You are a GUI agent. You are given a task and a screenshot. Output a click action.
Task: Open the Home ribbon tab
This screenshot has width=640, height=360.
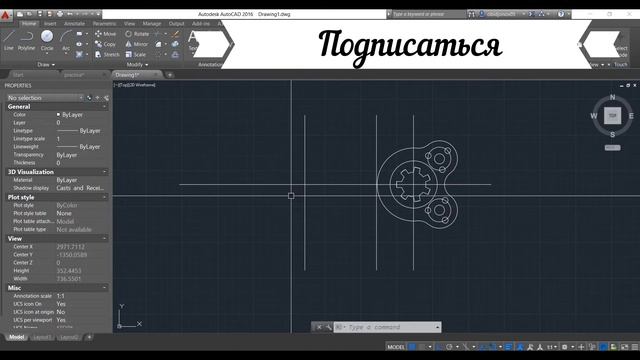click(x=29, y=24)
